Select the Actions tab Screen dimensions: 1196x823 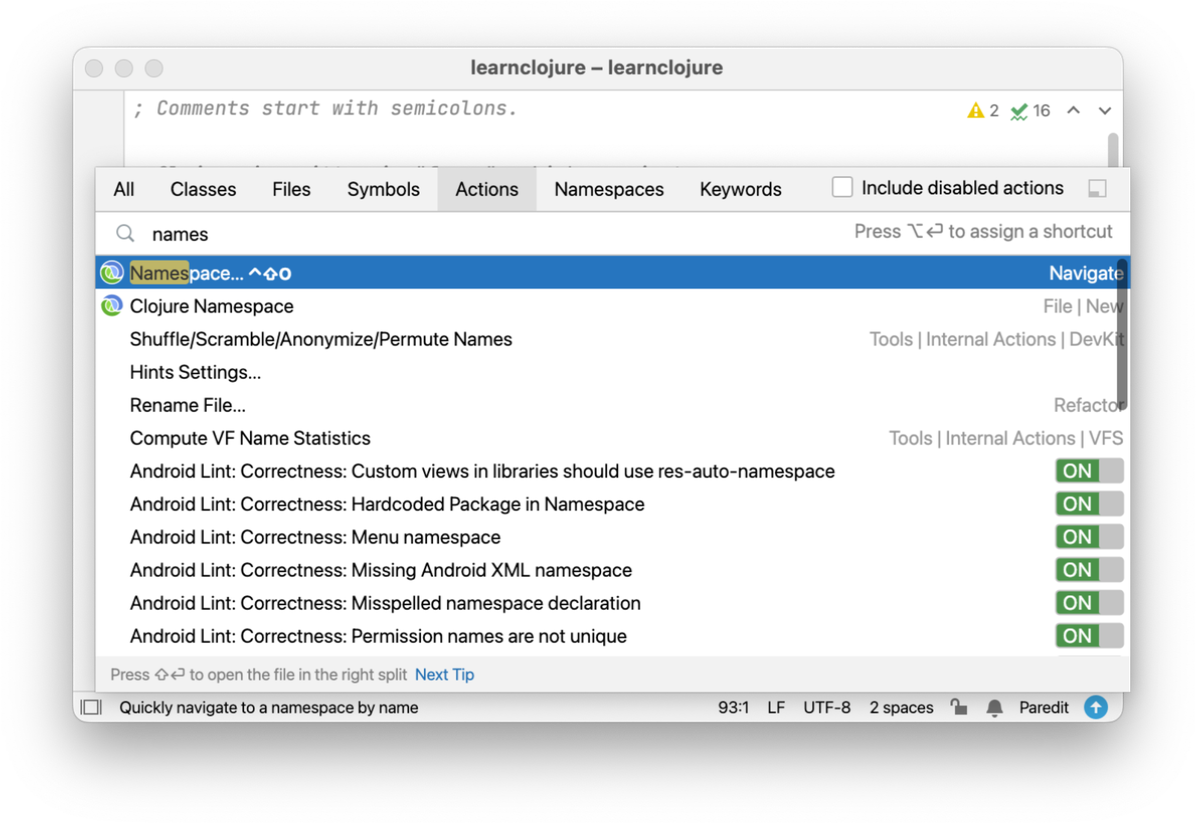[x=487, y=189]
